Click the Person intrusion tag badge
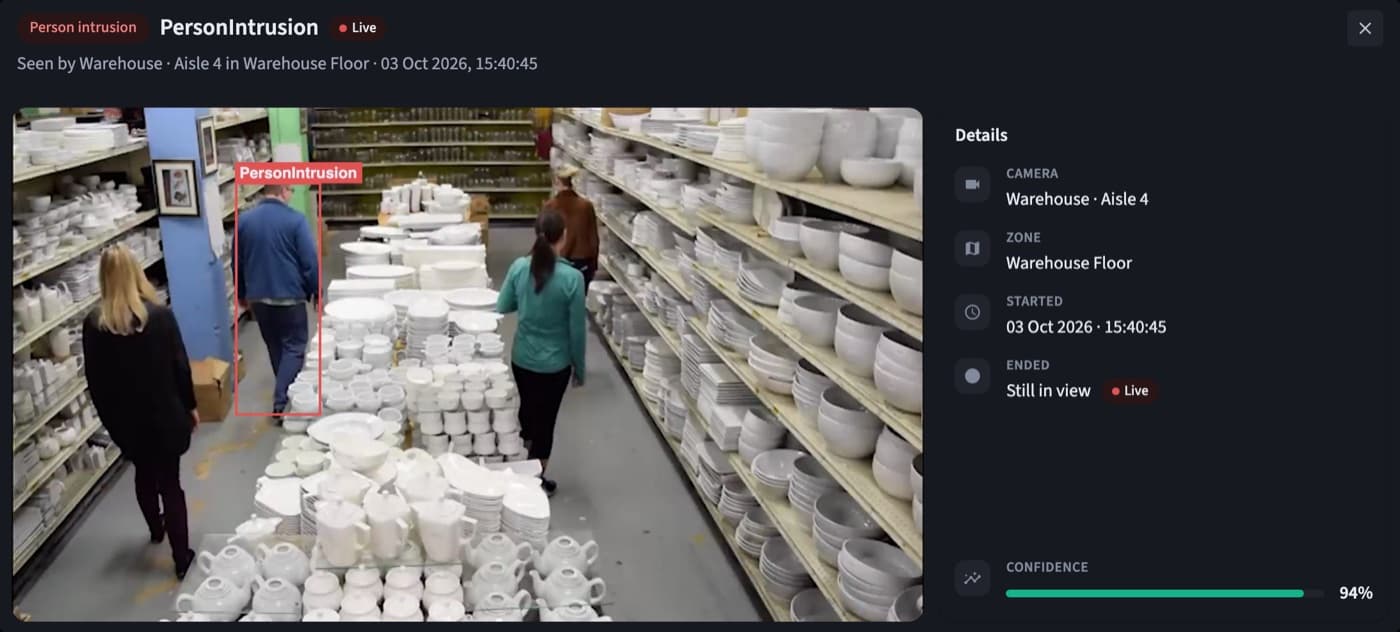The height and width of the screenshot is (632, 1400). (83, 28)
